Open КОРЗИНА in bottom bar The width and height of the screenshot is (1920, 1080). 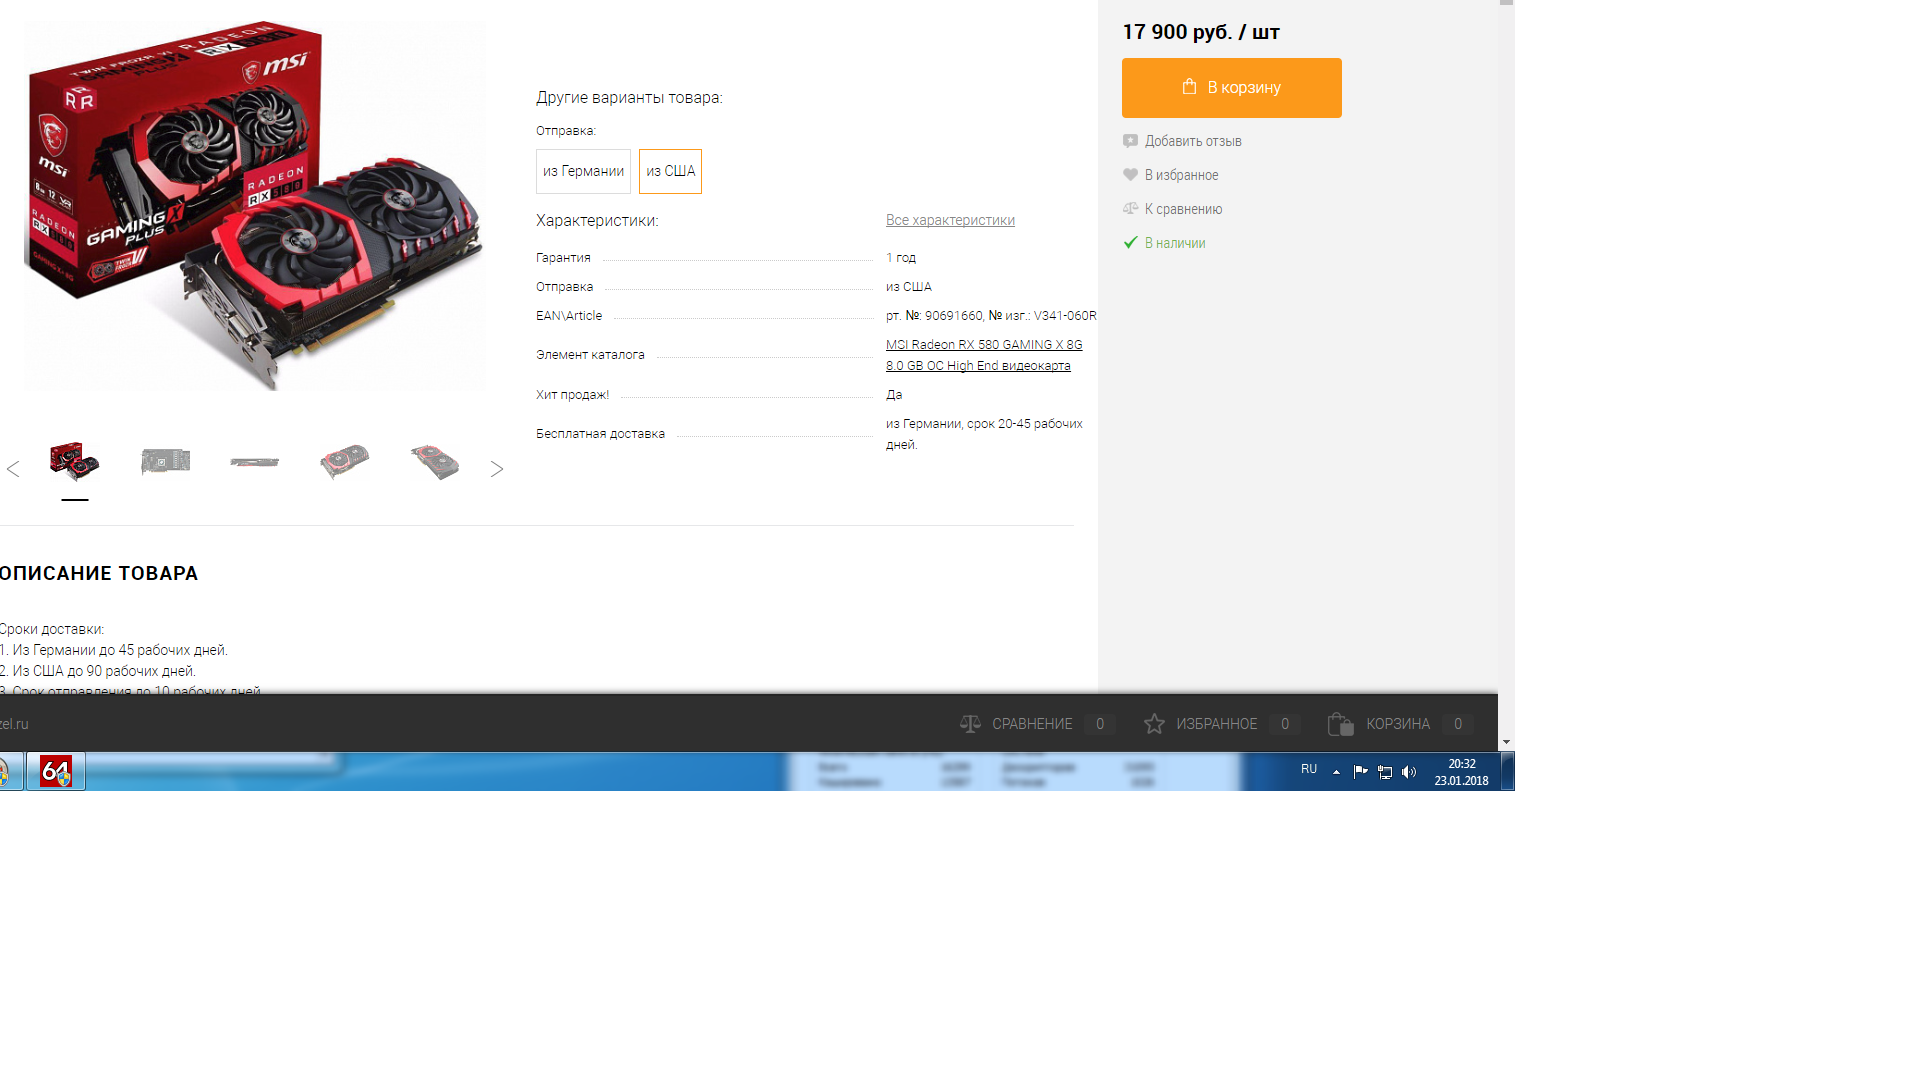pos(1398,724)
